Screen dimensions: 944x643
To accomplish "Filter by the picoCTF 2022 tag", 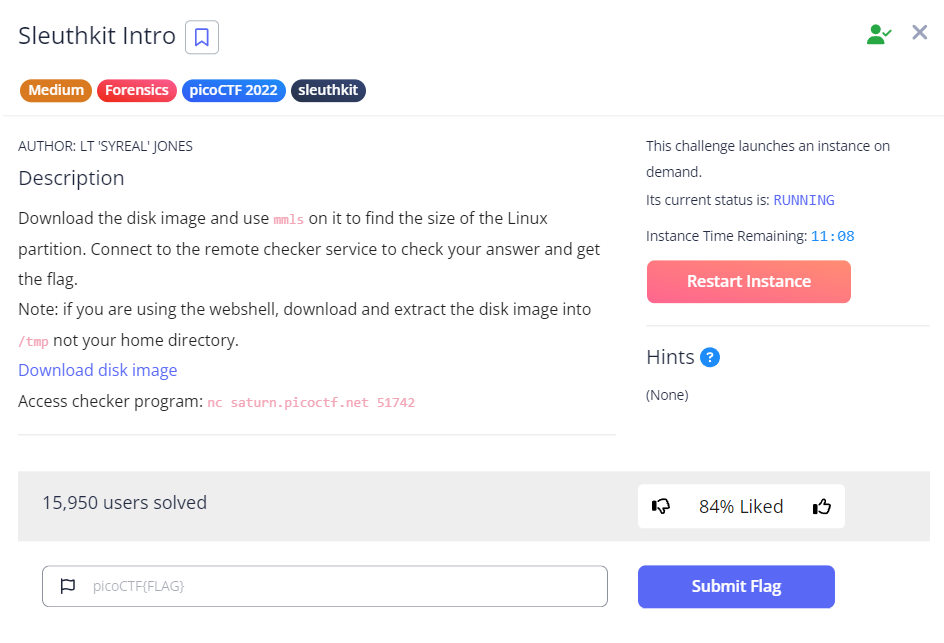I will tap(233, 90).
